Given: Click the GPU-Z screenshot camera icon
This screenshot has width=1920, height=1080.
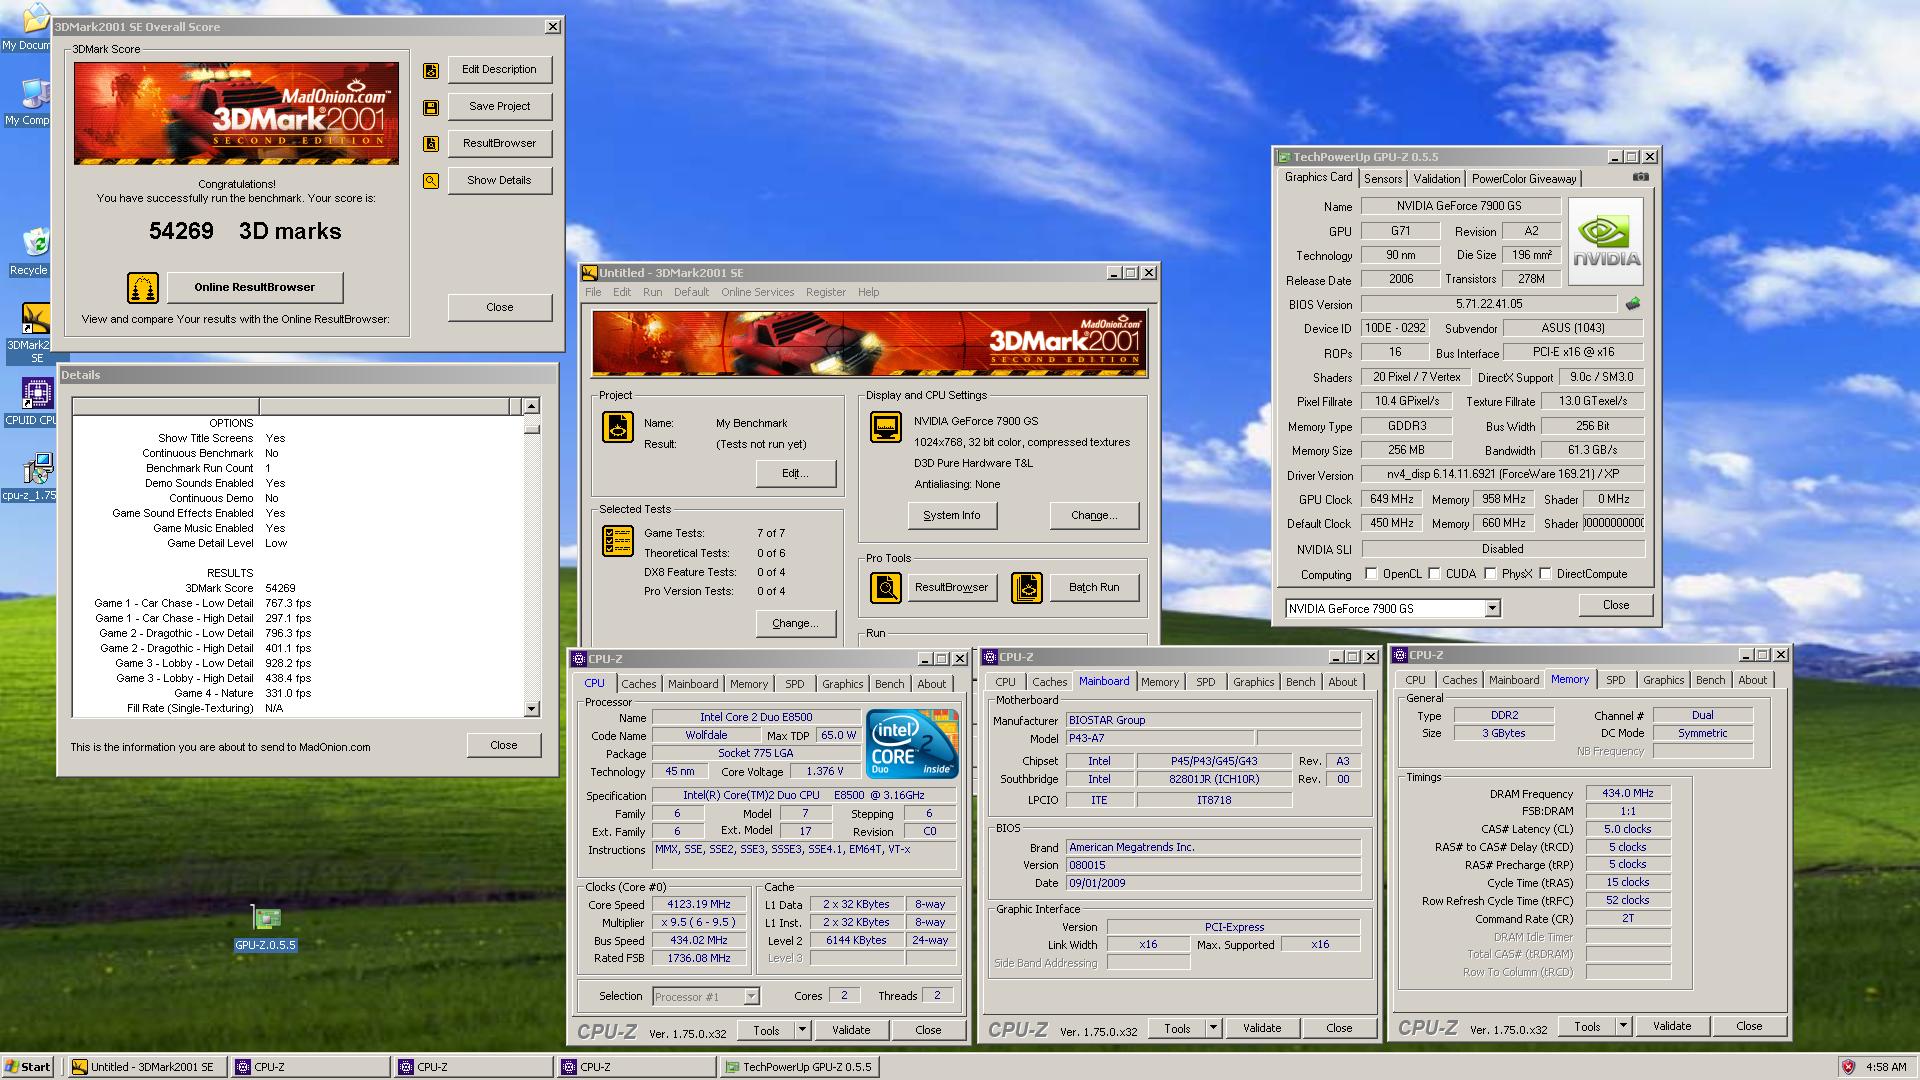Looking at the screenshot, I should pos(1641,177).
